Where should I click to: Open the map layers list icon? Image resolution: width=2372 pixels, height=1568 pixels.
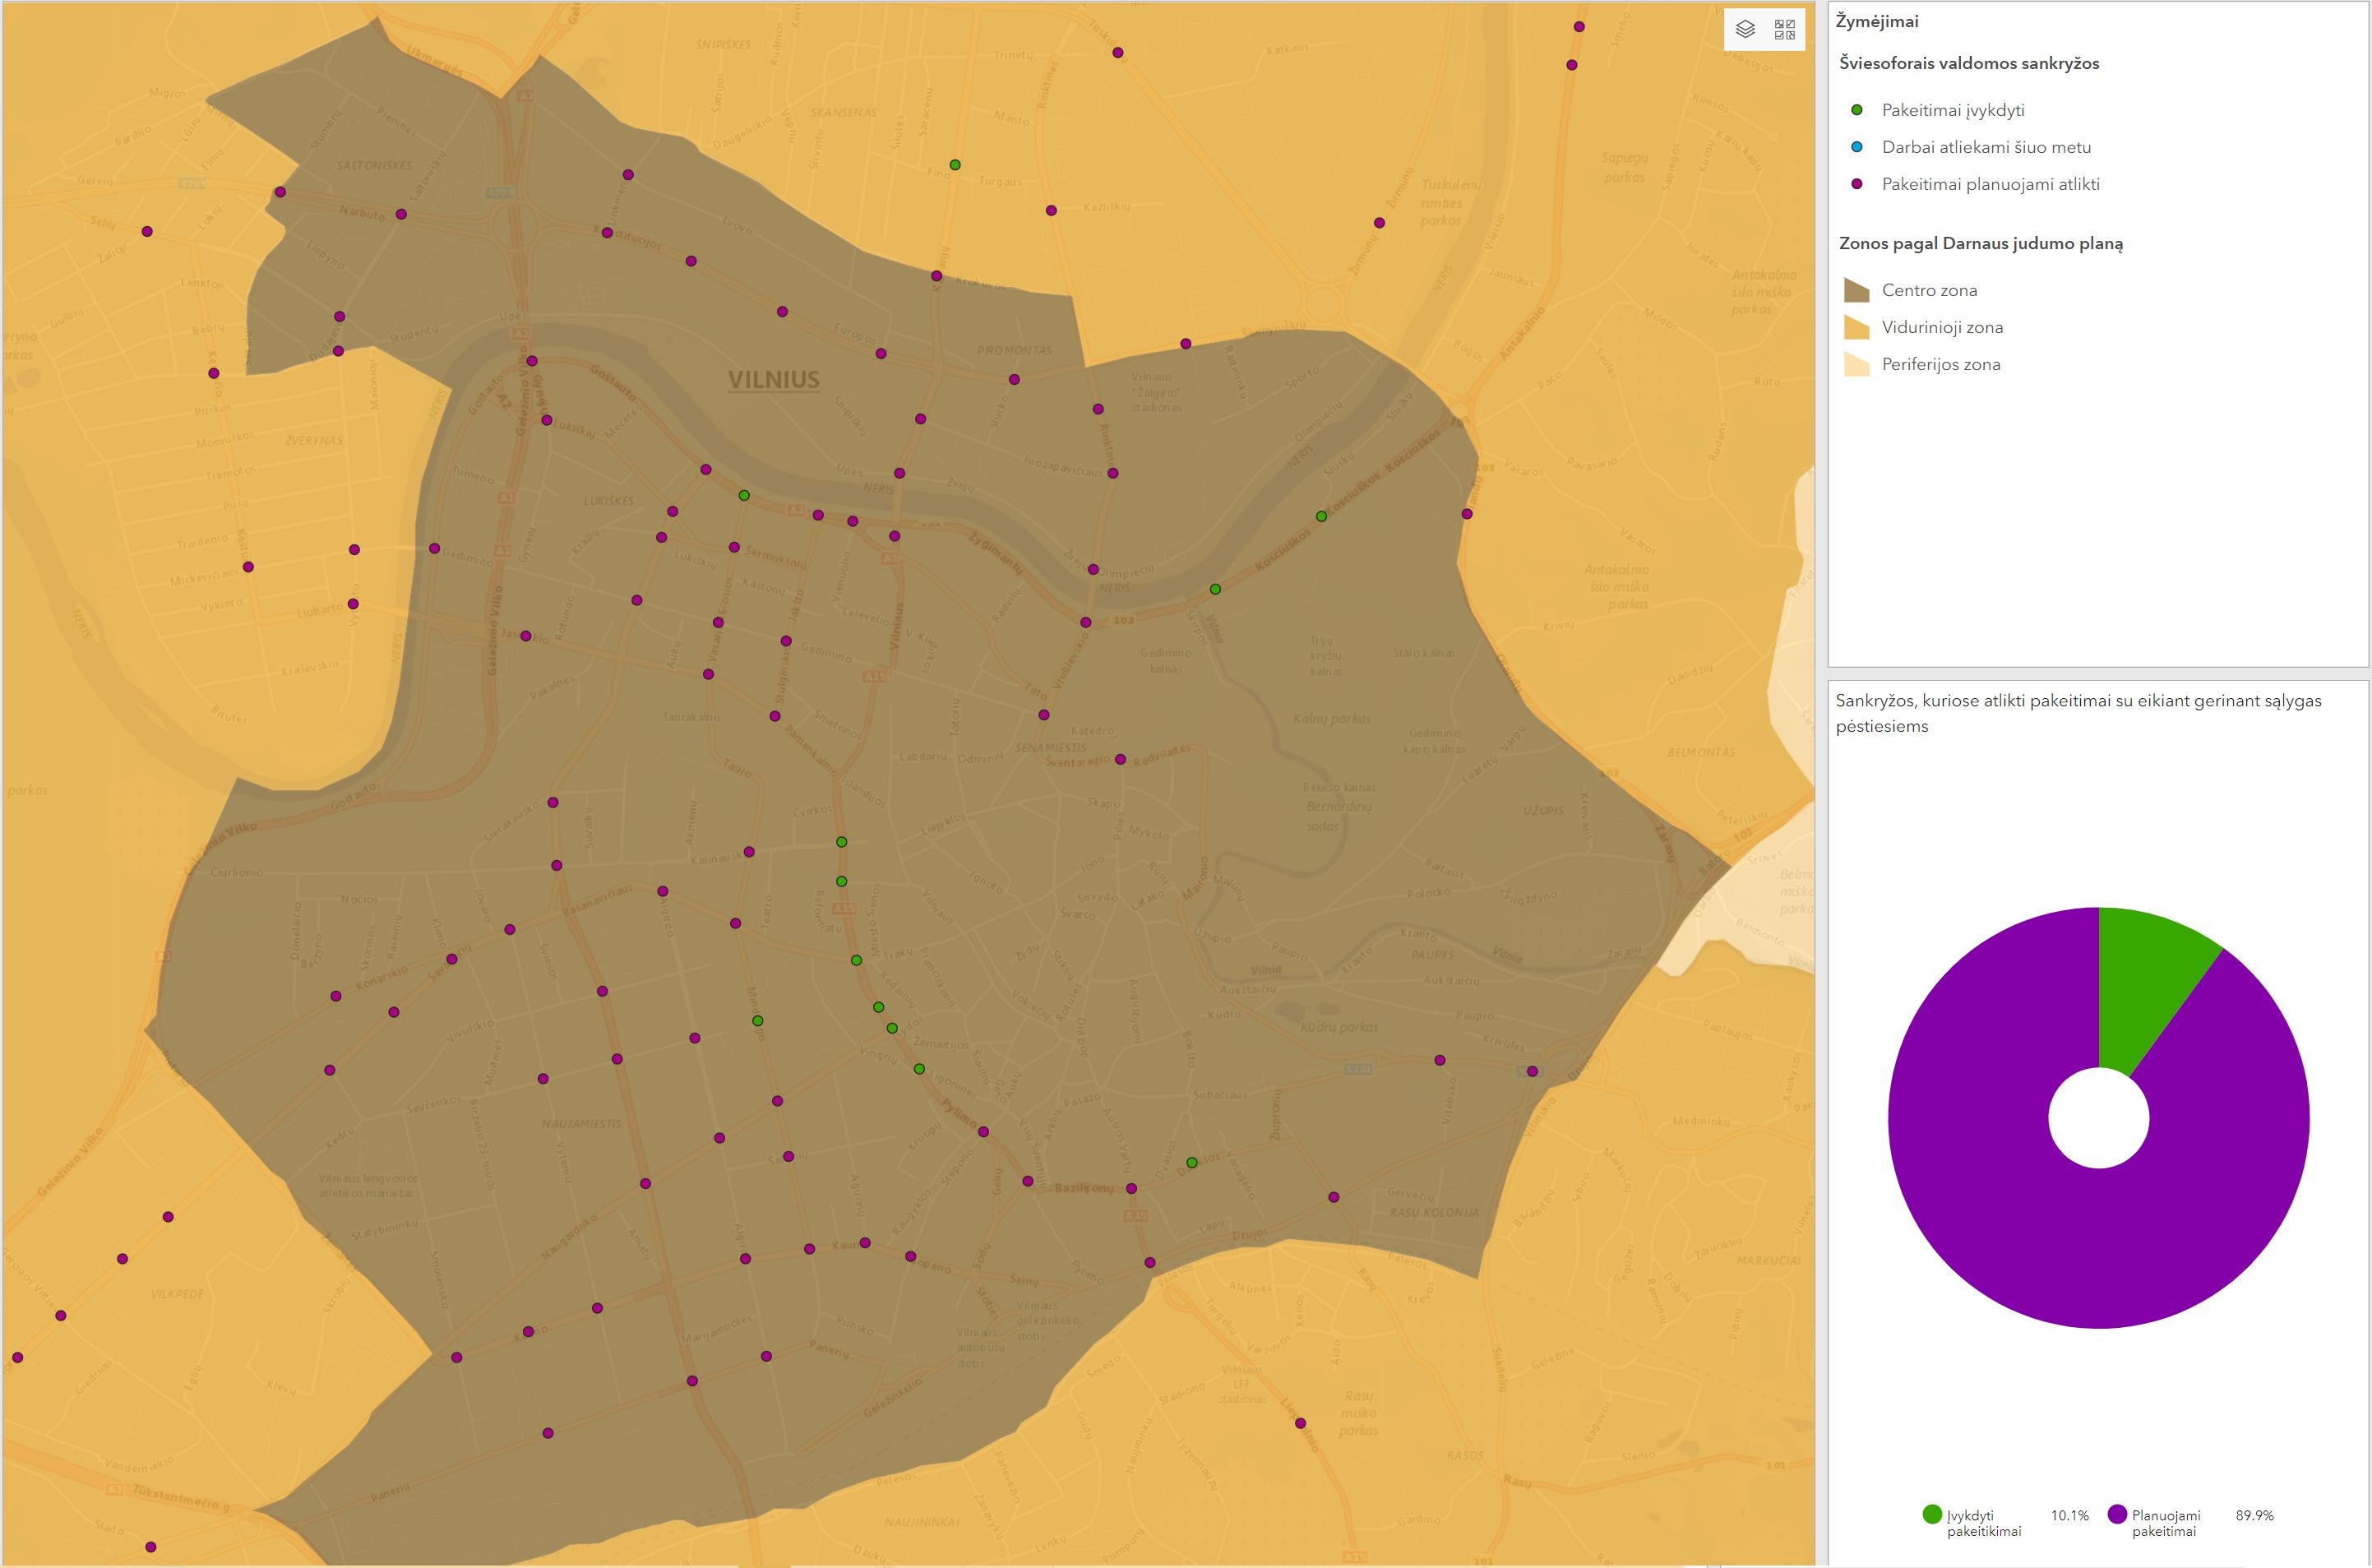pyautogui.click(x=1745, y=29)
